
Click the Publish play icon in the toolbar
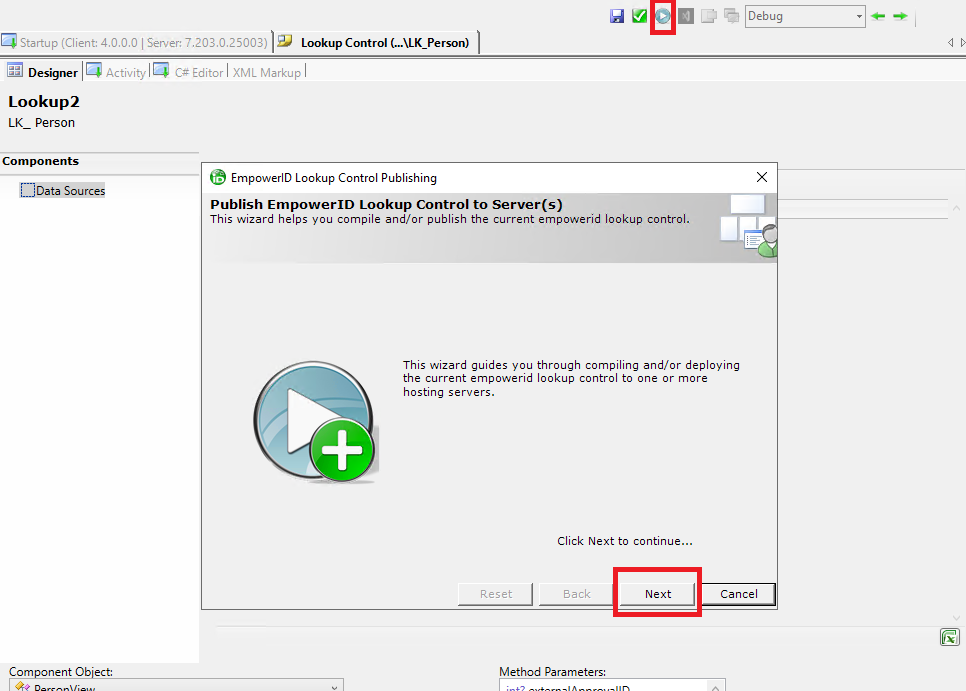point(663,16)
